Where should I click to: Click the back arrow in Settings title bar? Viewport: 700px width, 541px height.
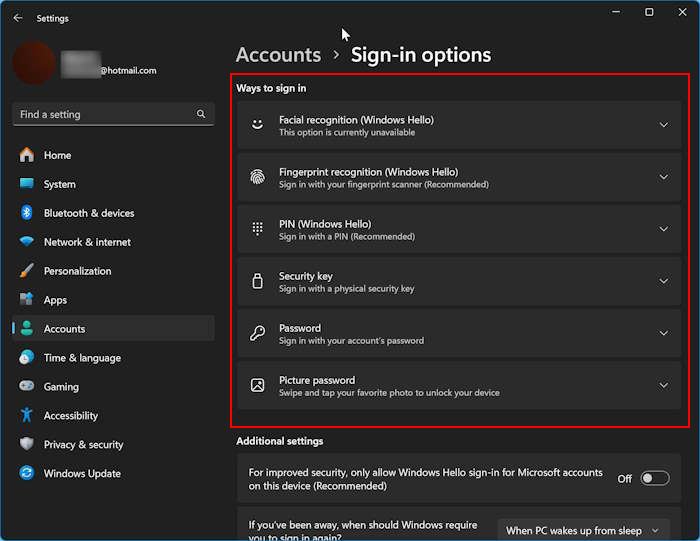[x=18, y=18]
